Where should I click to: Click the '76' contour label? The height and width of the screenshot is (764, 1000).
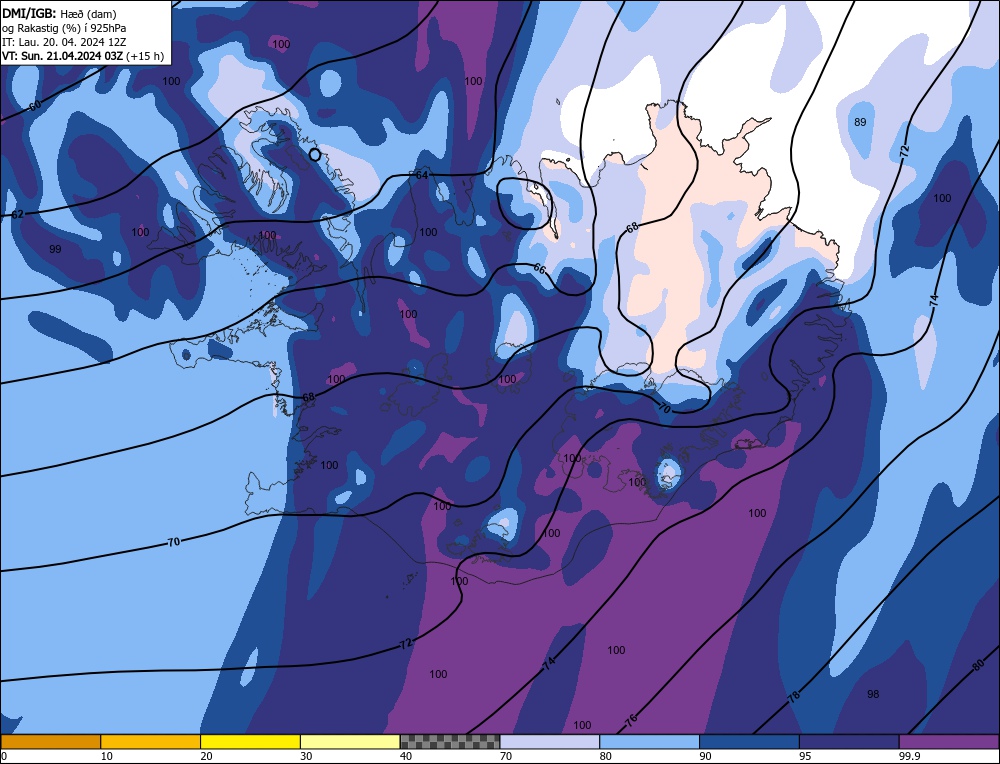631,721
